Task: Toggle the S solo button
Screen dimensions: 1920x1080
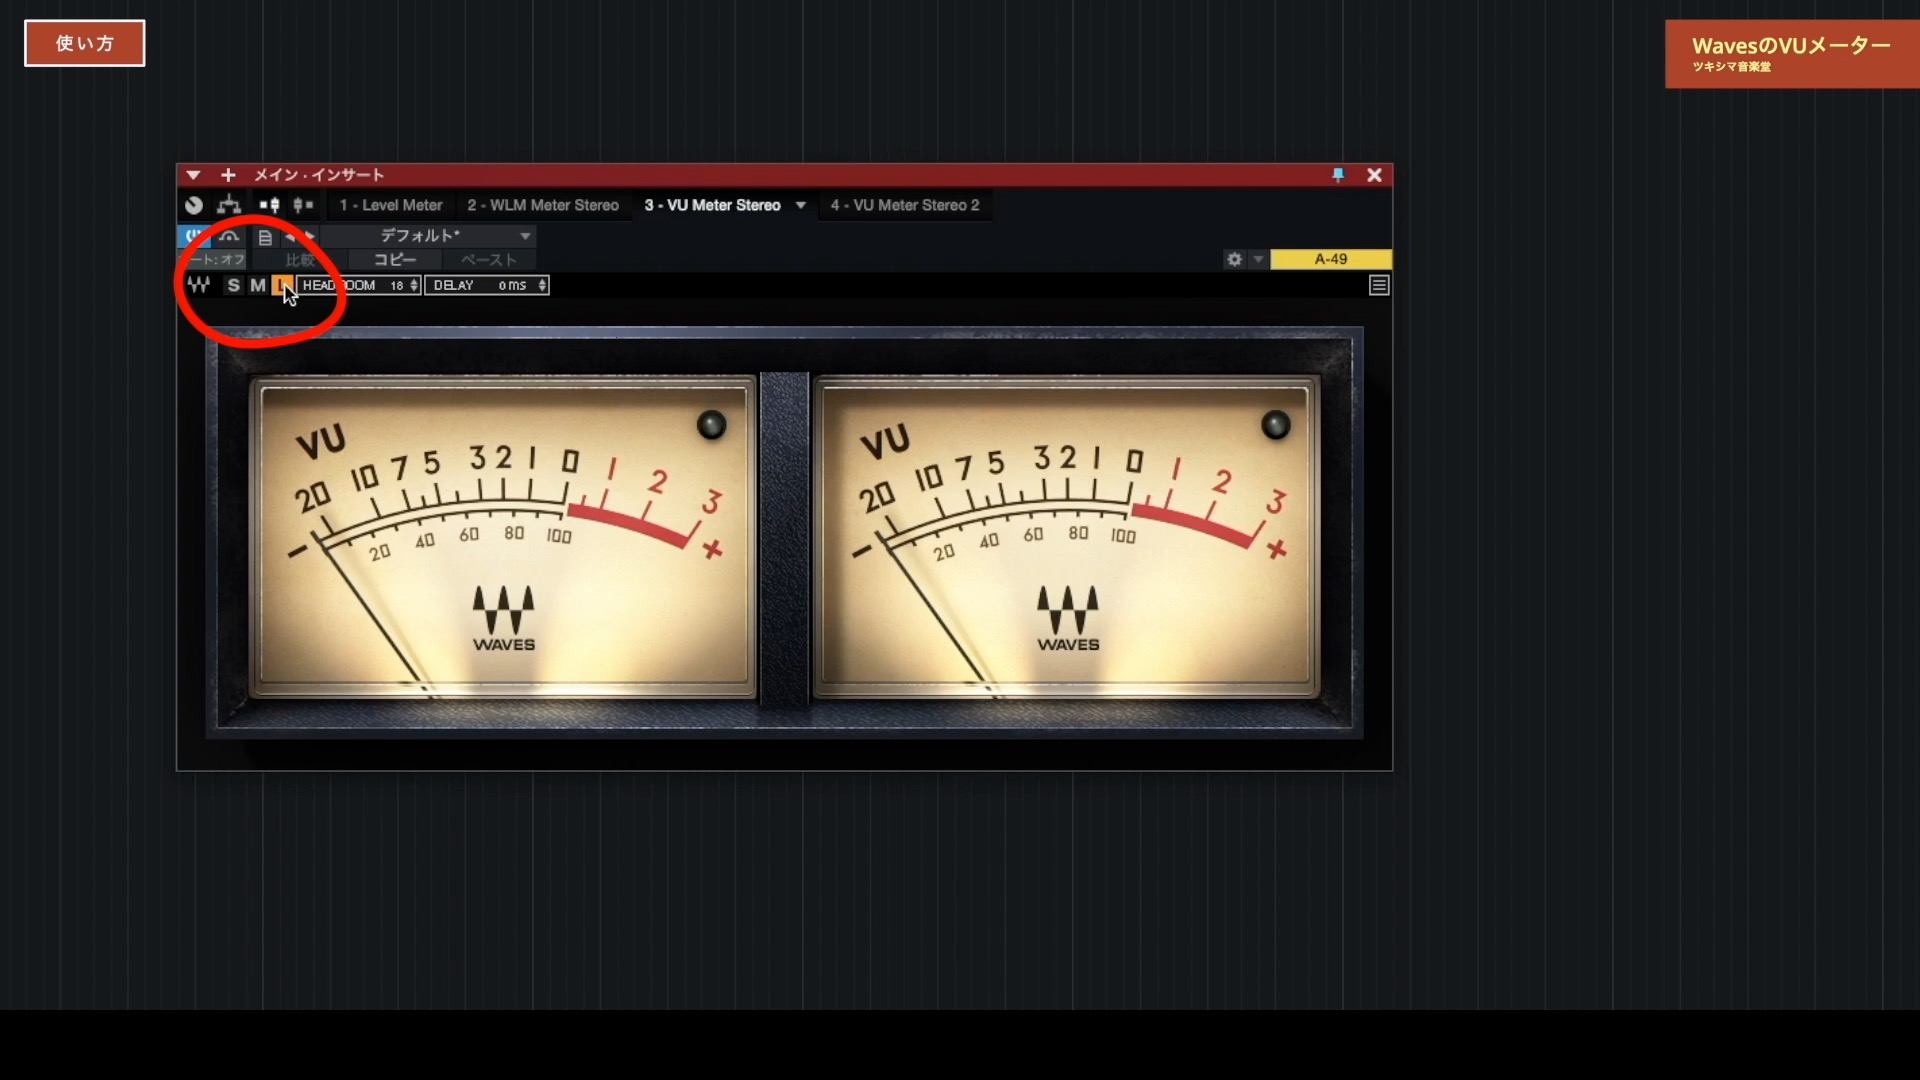Action: point(233,285)
